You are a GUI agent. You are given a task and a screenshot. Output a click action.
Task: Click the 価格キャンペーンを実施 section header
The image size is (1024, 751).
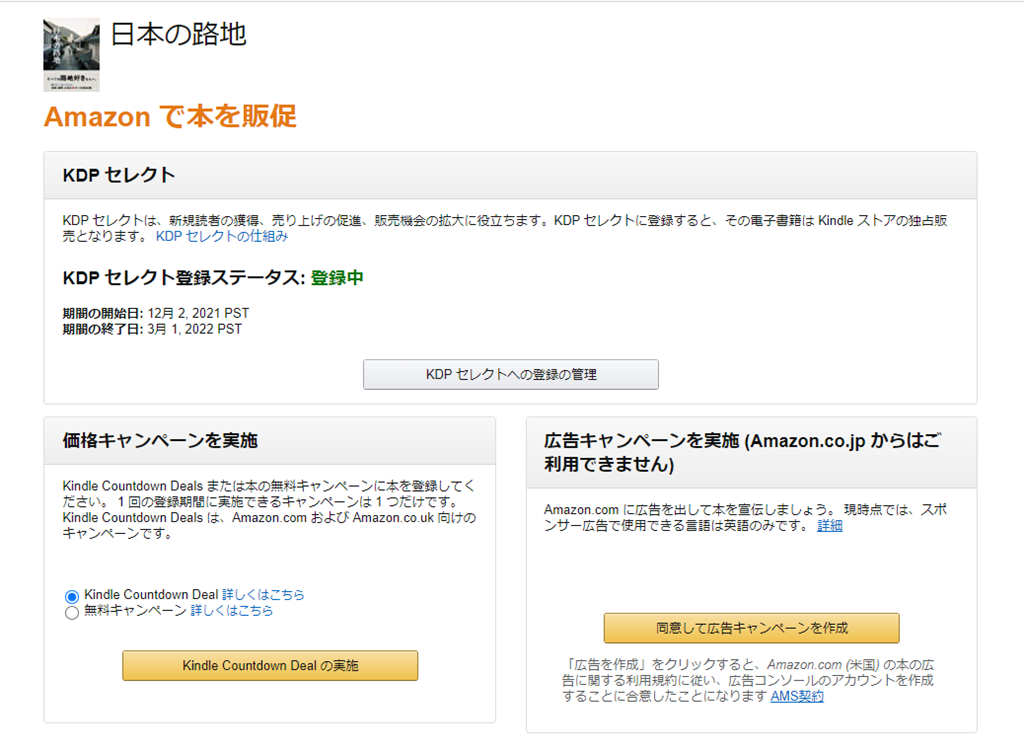(x=270, y=441)
